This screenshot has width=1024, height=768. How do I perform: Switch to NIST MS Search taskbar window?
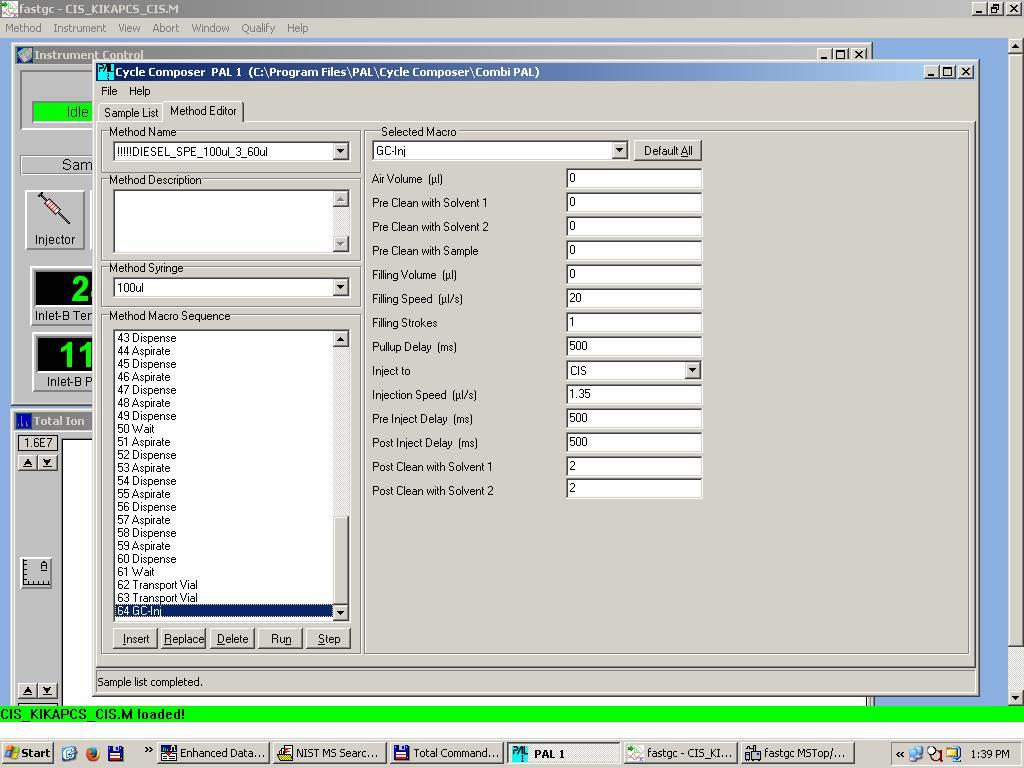click(329, 753)
